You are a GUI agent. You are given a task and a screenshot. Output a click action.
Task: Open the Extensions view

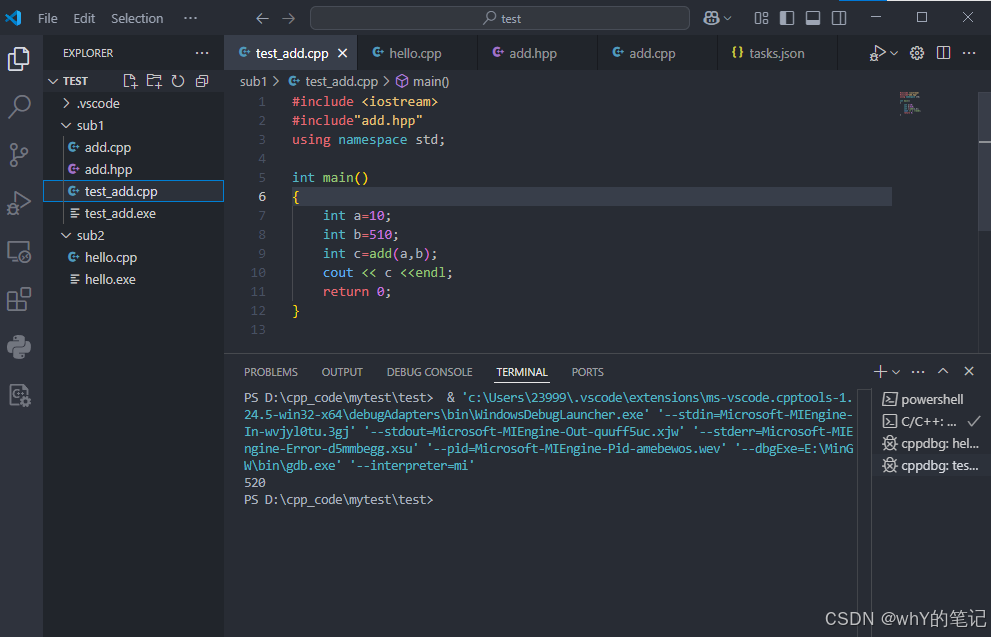tap(19, 299)
